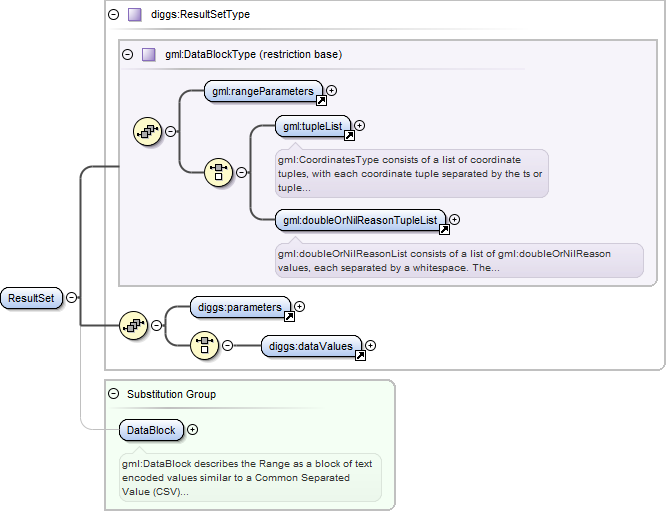Collapse the ResultSet root element

click(x=72, y=298)
